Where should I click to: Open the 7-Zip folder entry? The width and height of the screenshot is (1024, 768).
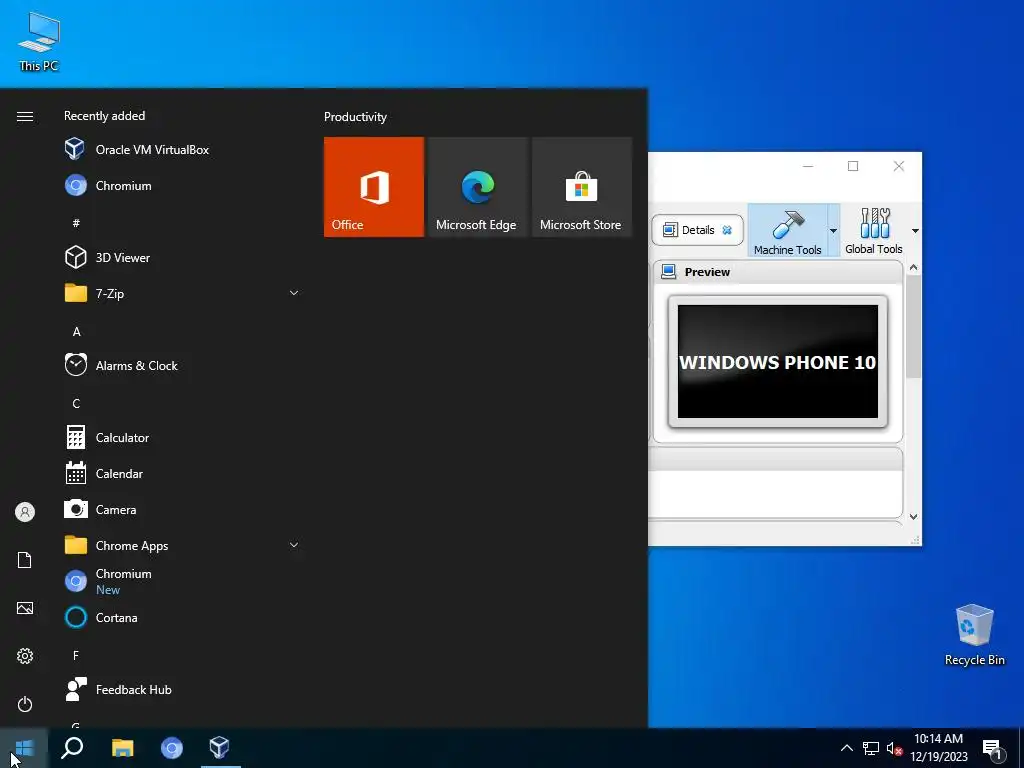click(x=183, y=293)
